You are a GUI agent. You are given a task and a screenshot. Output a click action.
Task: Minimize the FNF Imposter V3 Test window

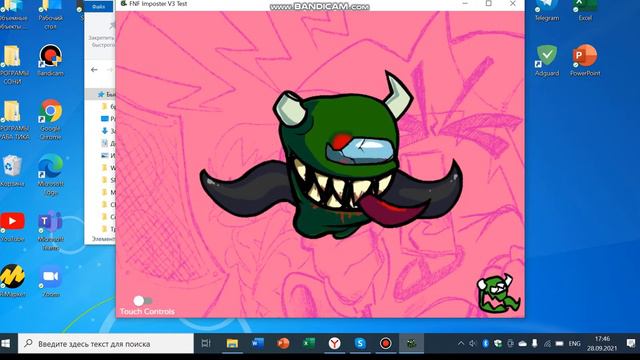coord(465,4)
